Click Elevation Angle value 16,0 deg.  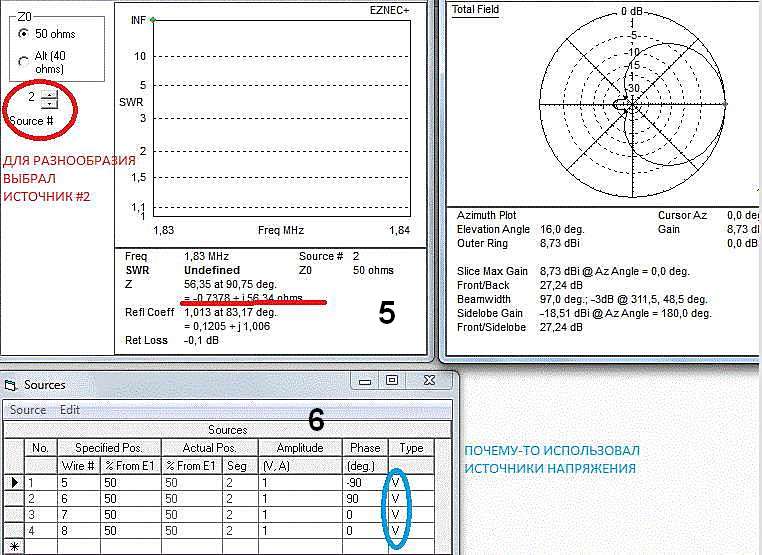[562, 229]
